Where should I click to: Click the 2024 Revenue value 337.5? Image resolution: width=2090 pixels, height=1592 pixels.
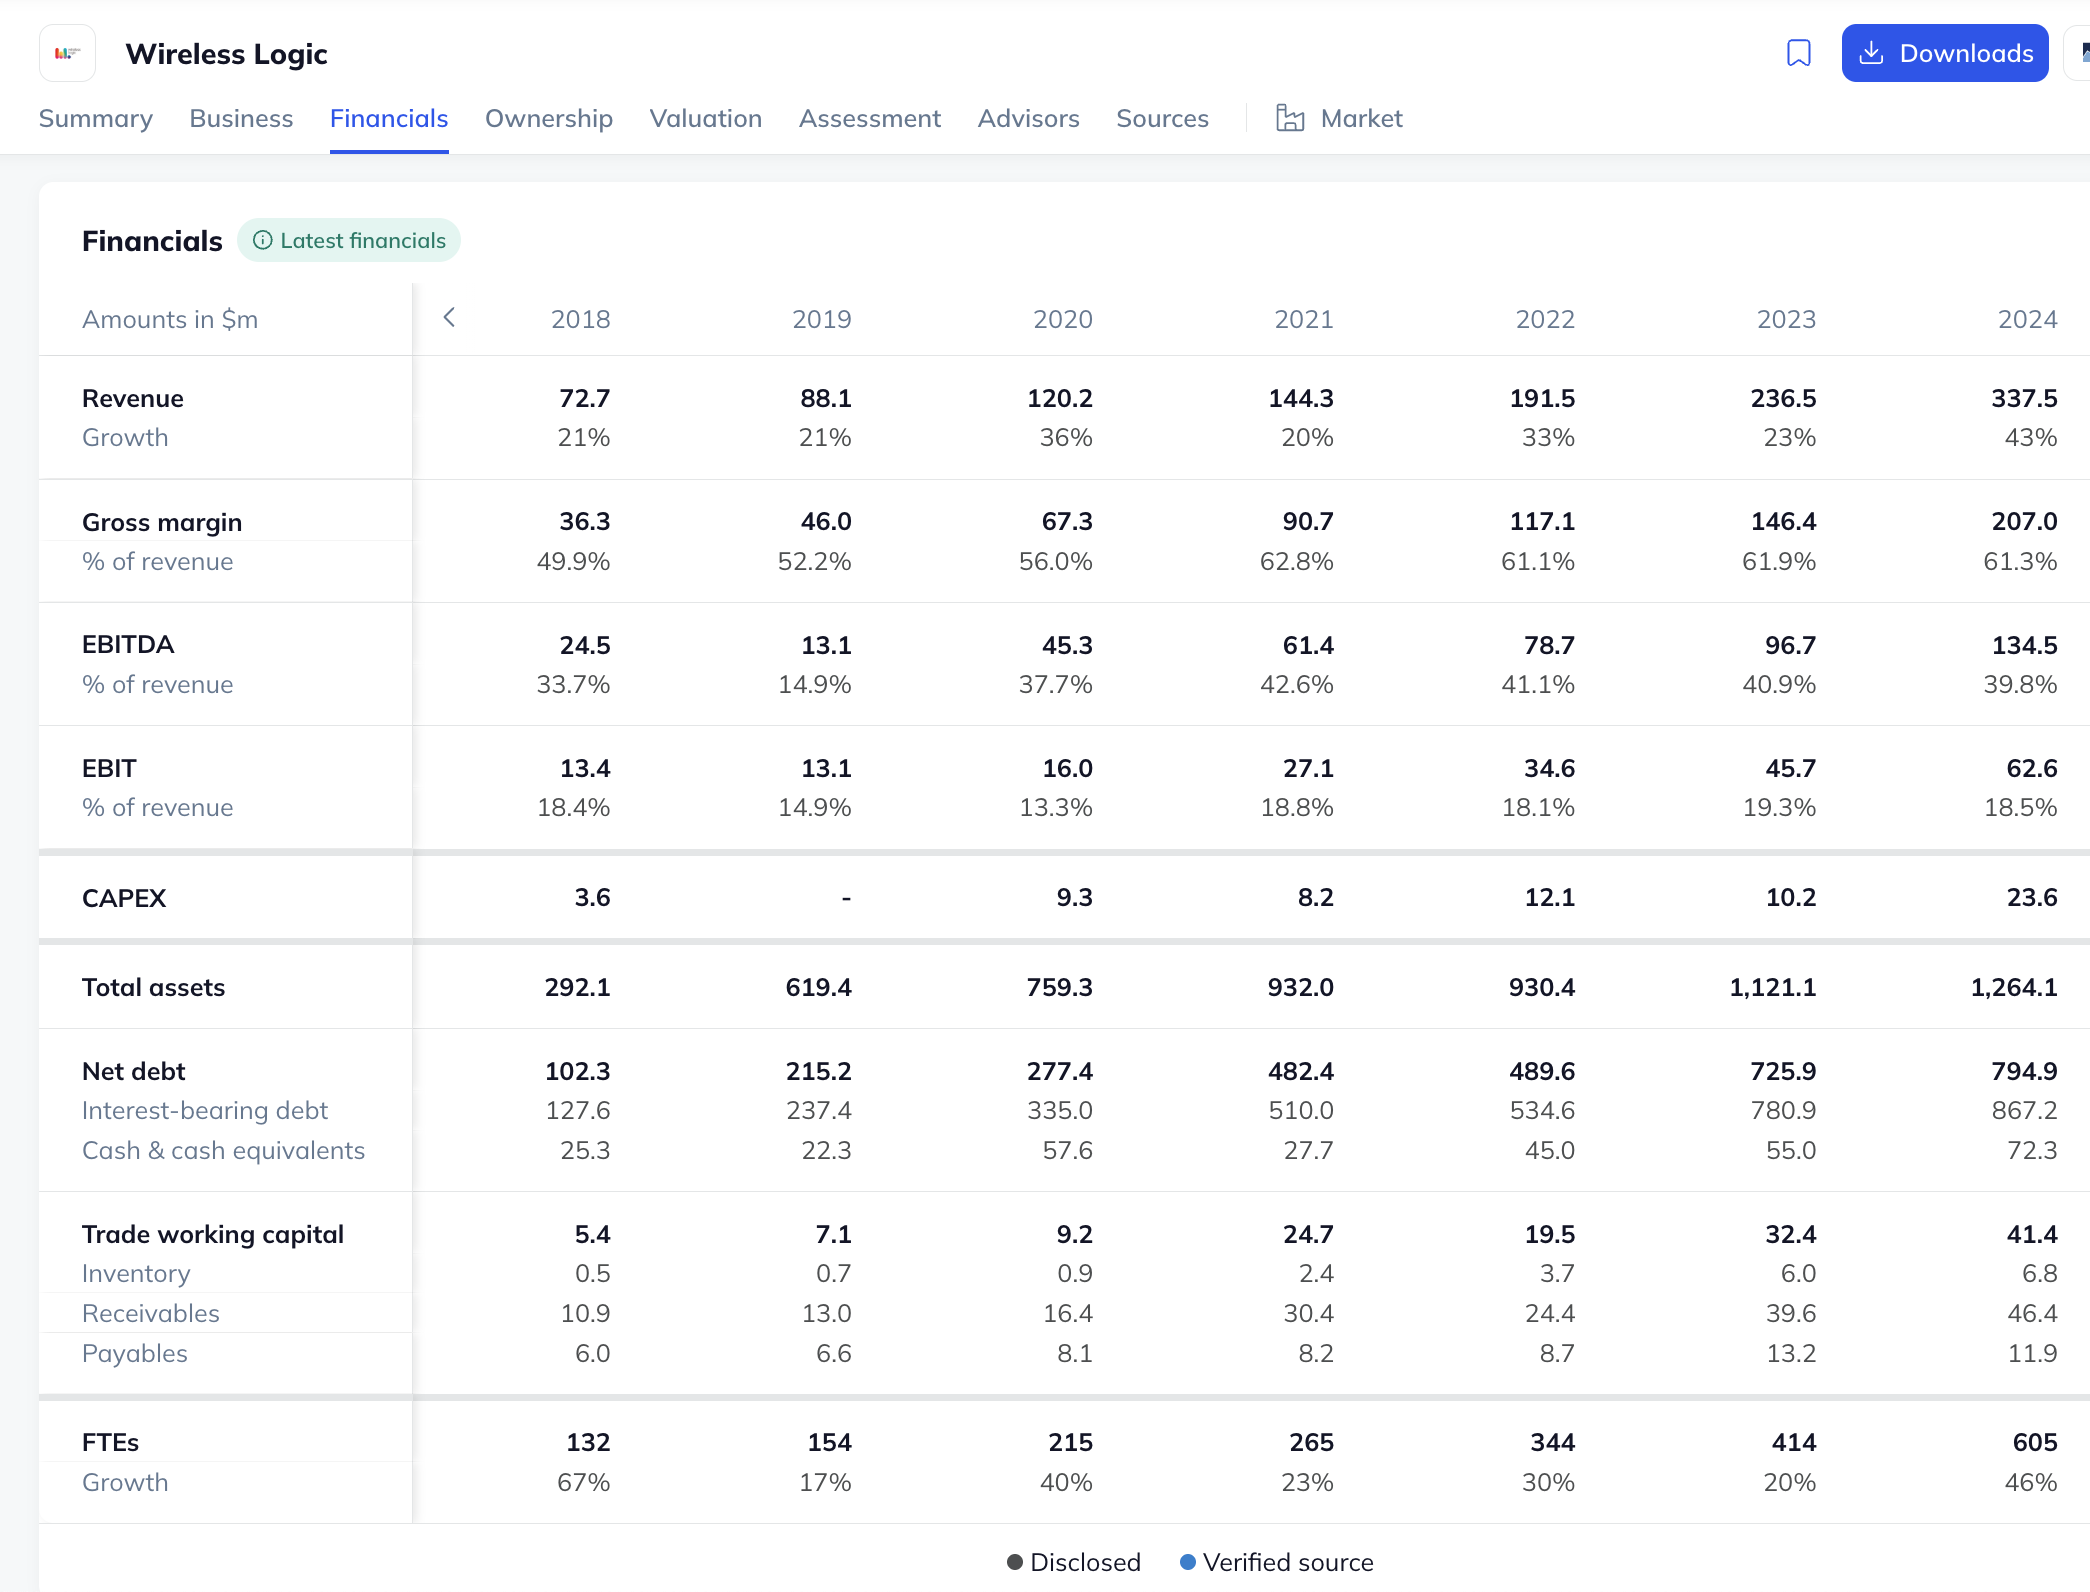[x=2023, y=398]
